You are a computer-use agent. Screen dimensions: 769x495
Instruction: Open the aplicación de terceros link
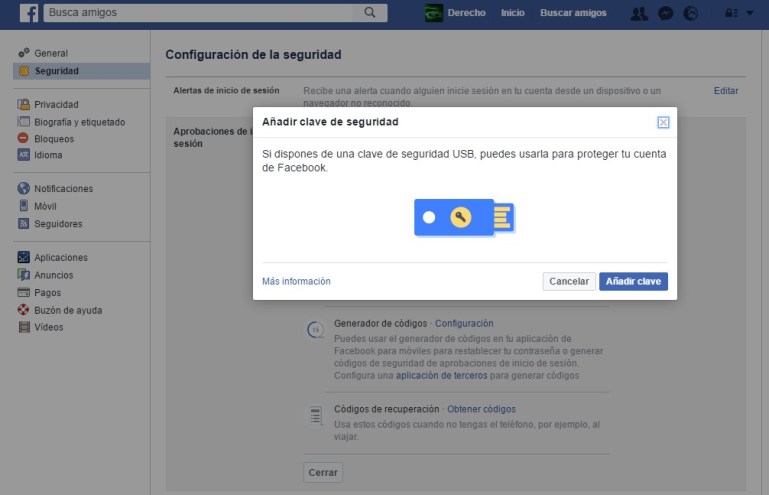[x=441, y=375]
